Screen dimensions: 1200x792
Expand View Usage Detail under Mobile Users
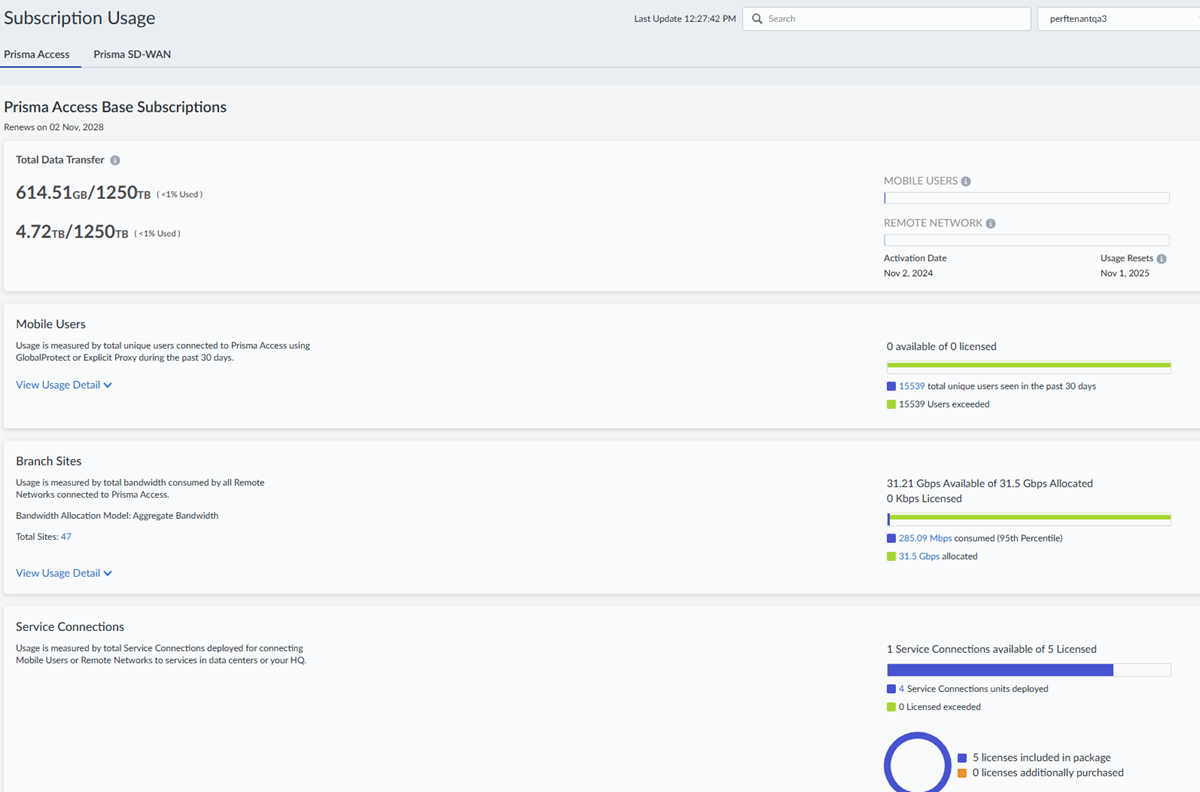coord(64,385)
